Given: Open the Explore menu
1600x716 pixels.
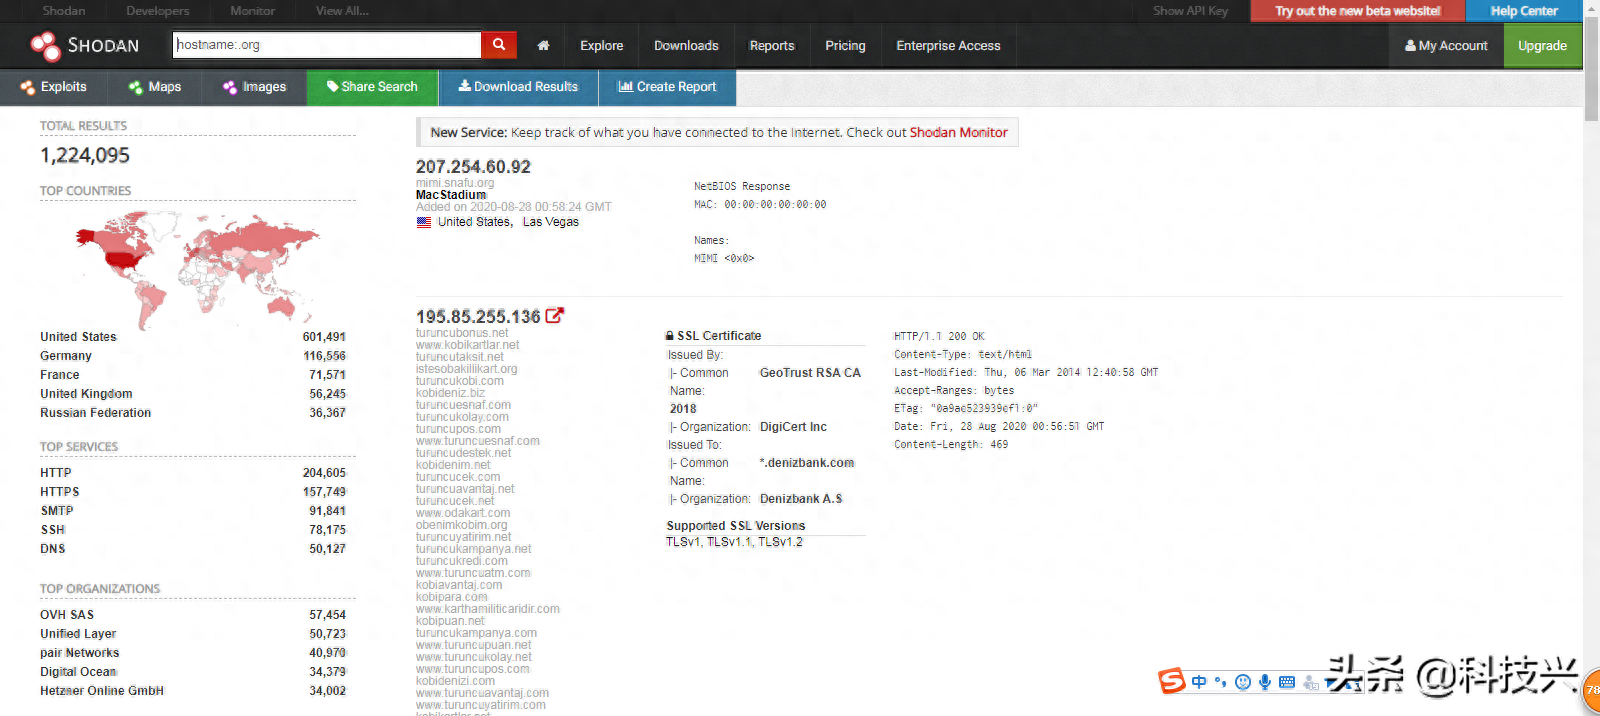Looking at the screenshot, I should (x=601, y=46).
